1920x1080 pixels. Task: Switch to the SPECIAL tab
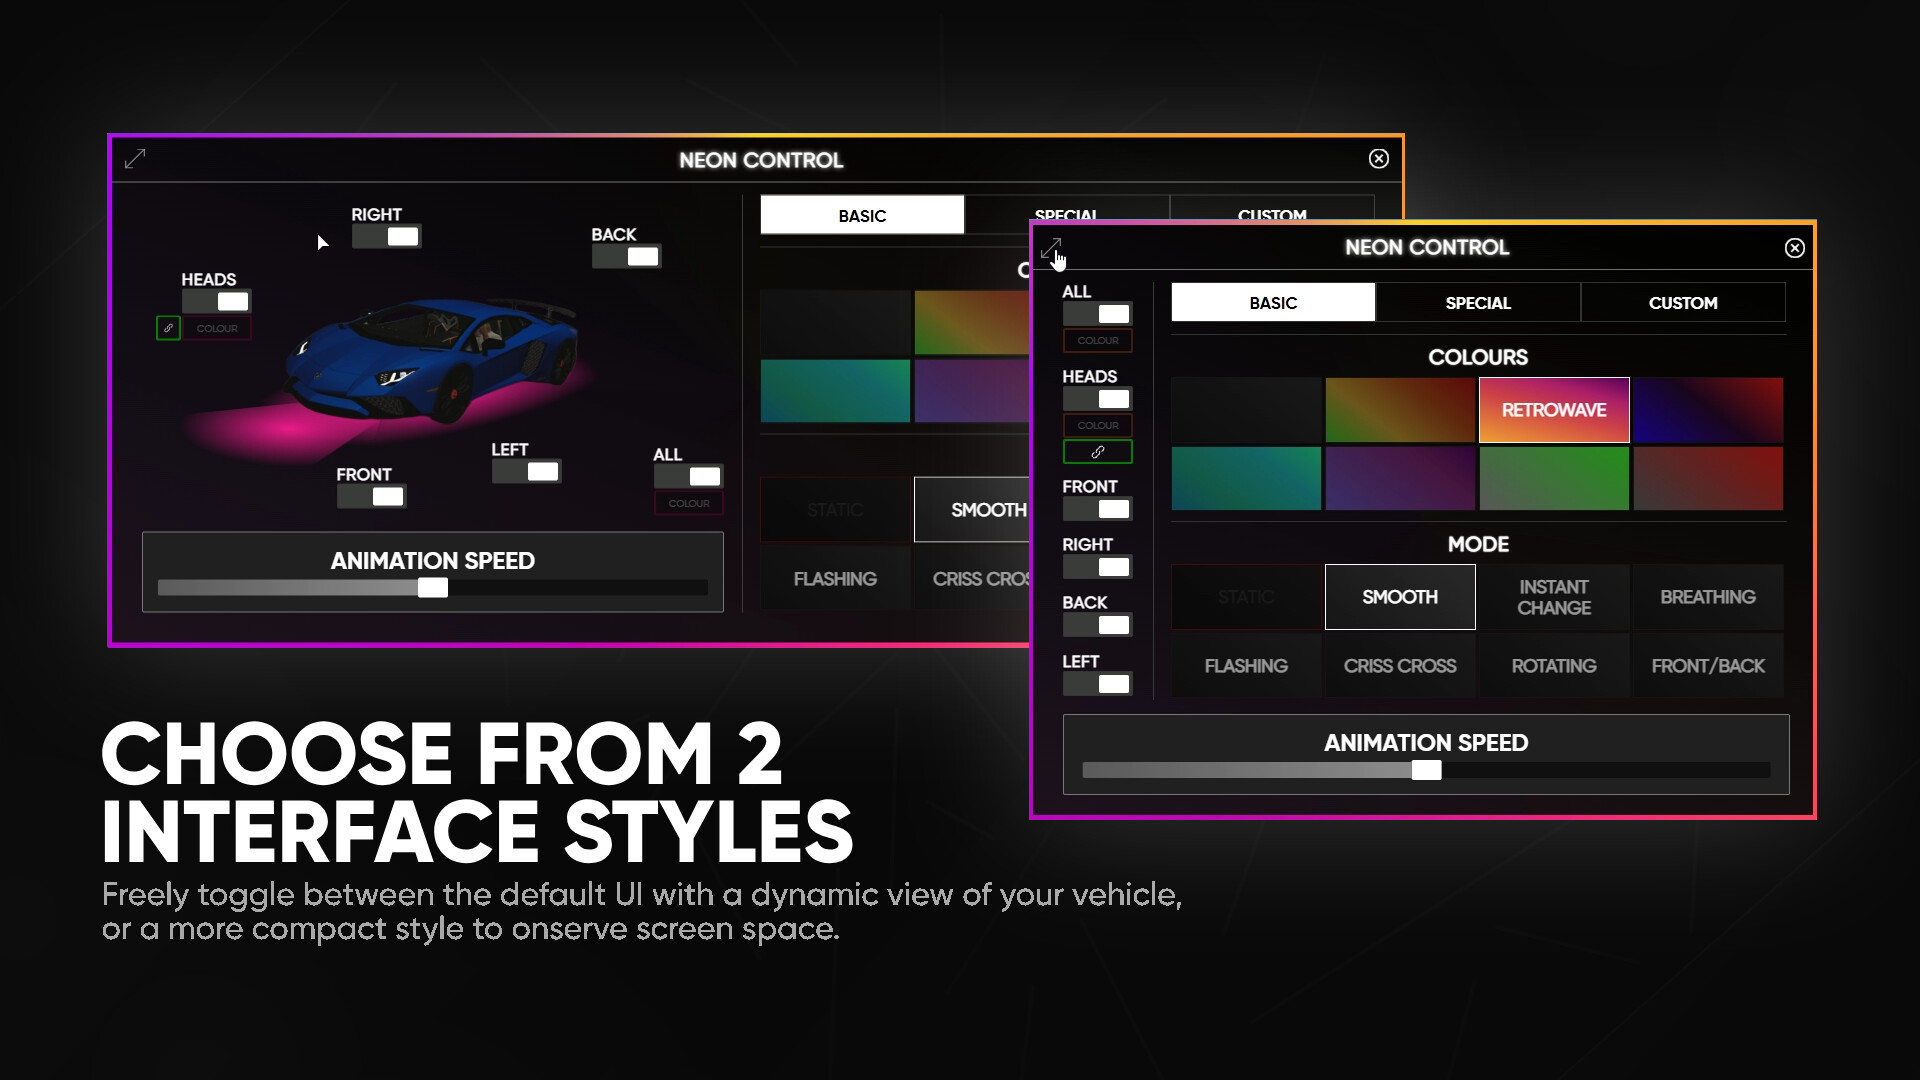coord(1478,302)
